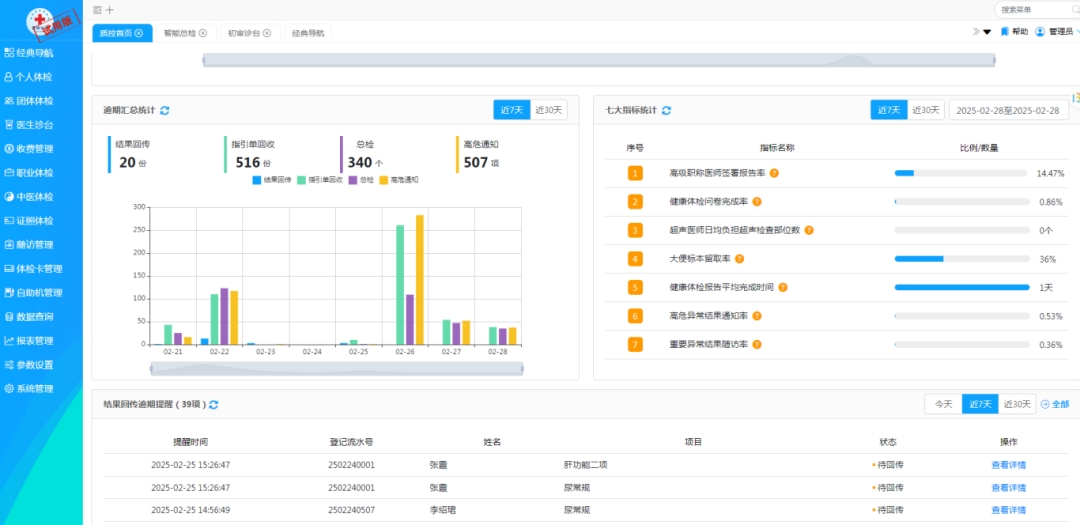Screen dimensions: 1080x525
Task: Select 今天 in 结果回传逾期提醒
Action: pos(943,404)
